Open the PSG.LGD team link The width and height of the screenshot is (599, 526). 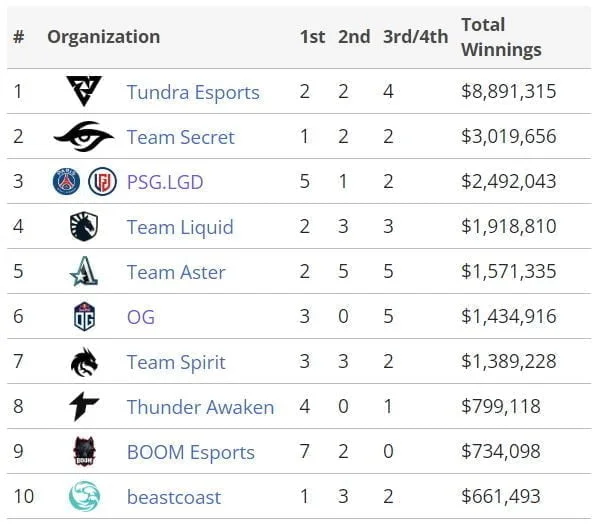pos(165,182)
